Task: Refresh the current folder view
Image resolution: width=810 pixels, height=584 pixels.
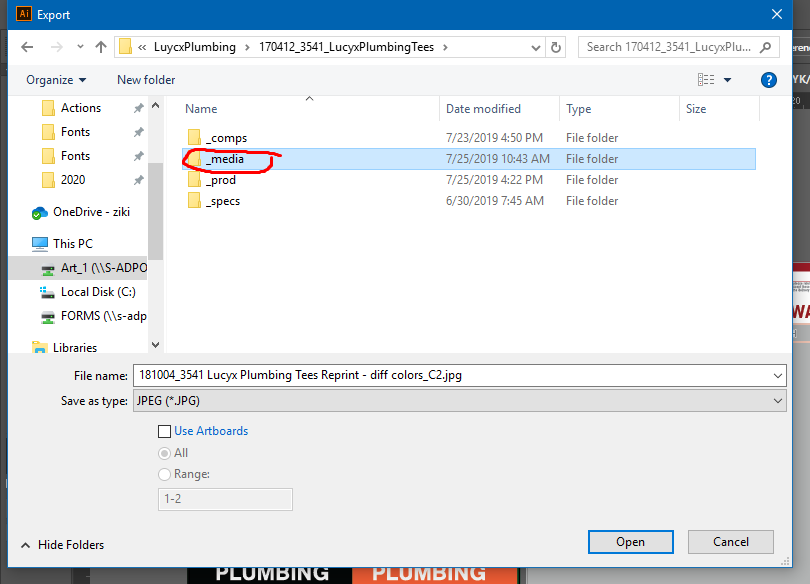Action: tap(556, 46)
